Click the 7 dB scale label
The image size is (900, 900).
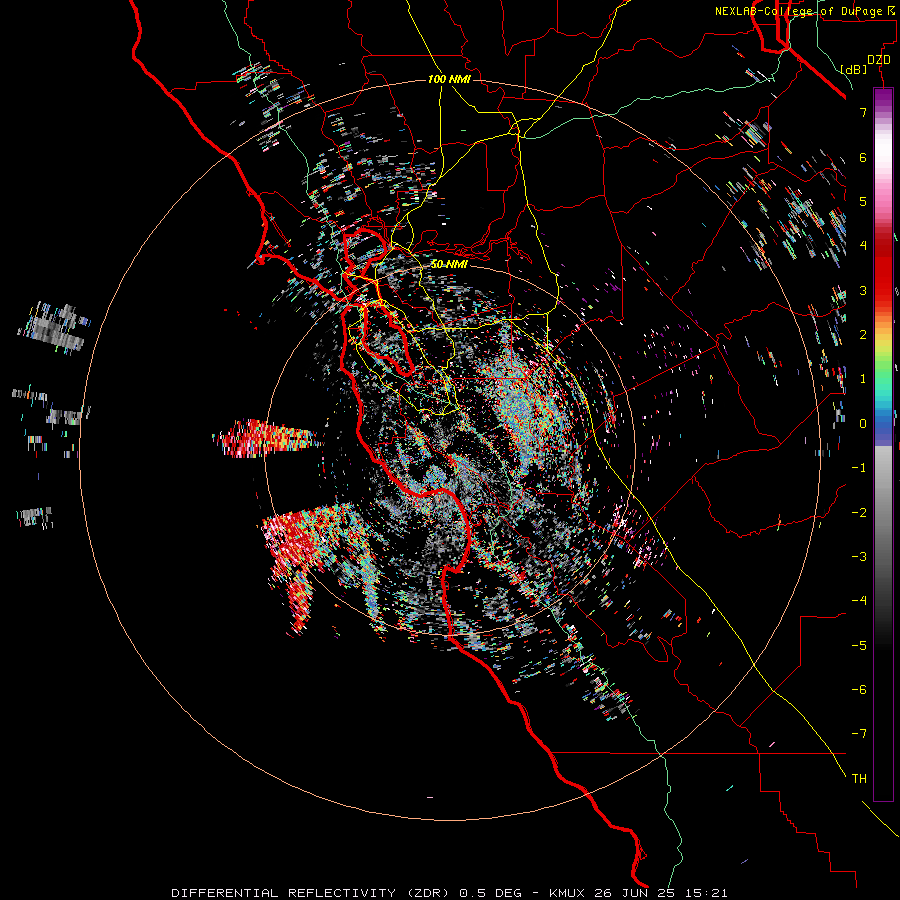pyautogui.click(x=863, y=112)
